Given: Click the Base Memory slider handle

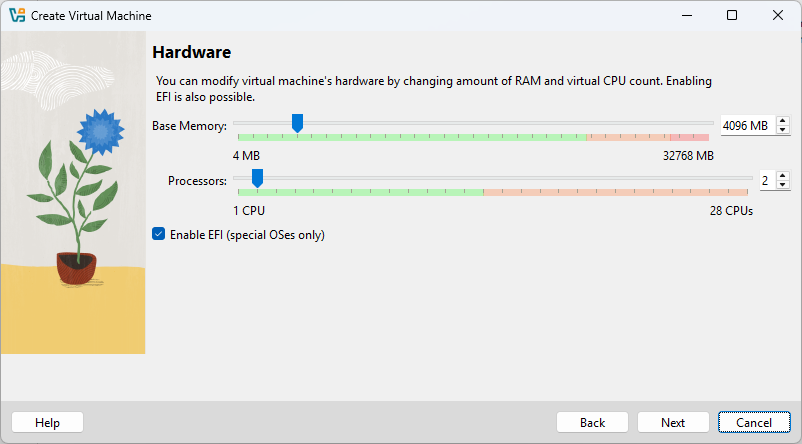Looking at the screenshot, I should tap(297, 123).
